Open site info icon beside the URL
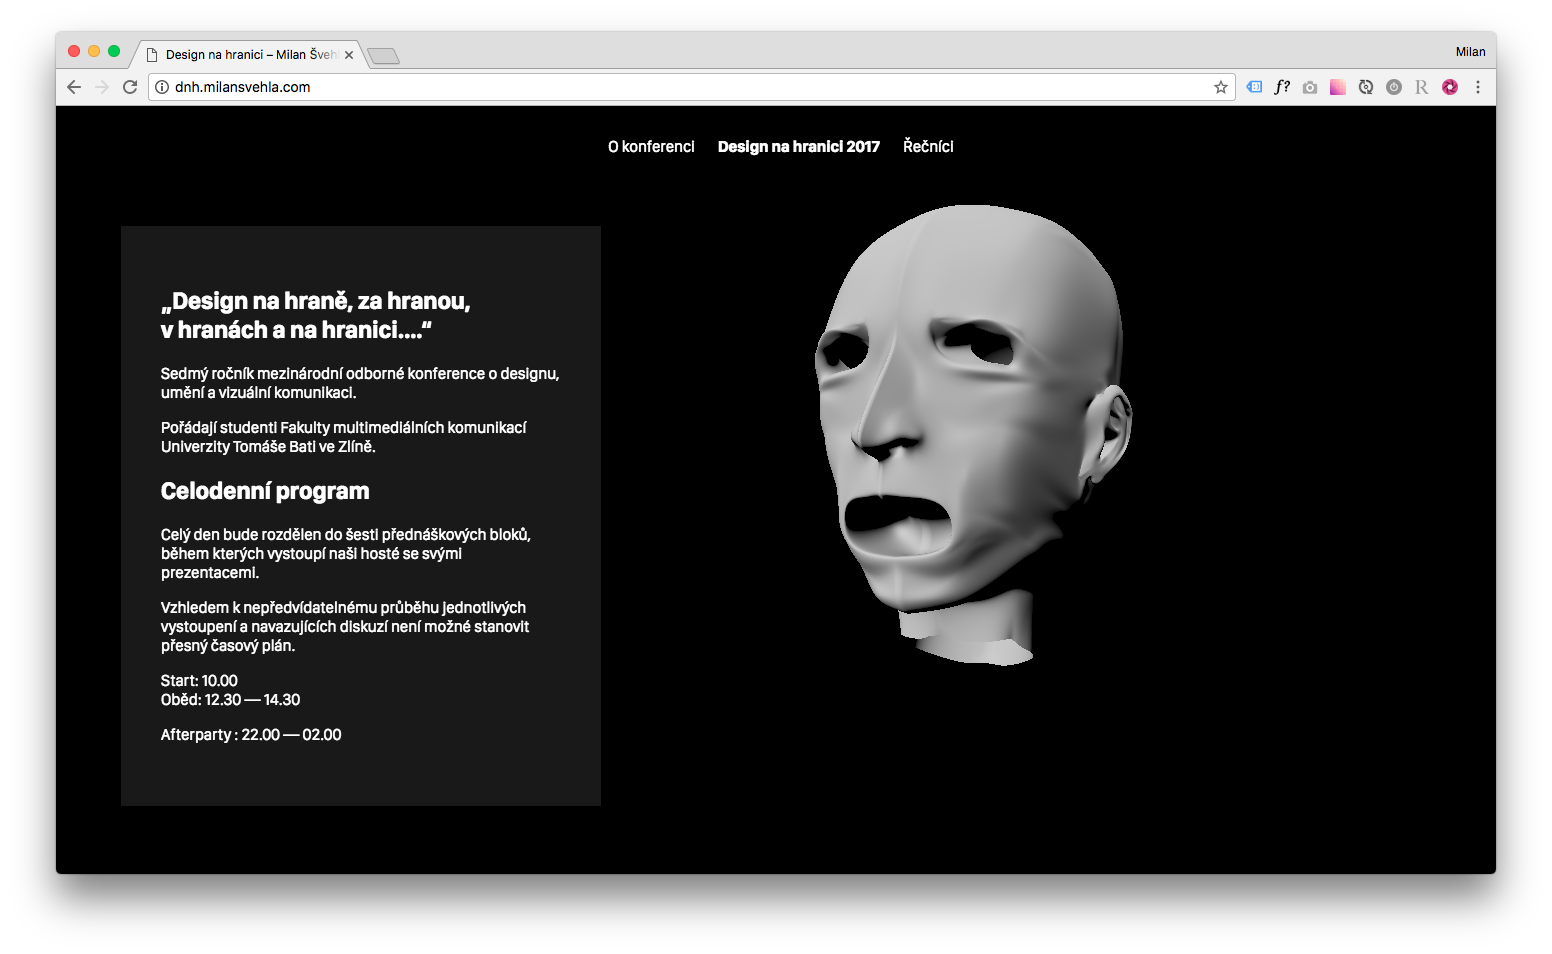This screenshot has height=954, width=1552. [162, 87]
